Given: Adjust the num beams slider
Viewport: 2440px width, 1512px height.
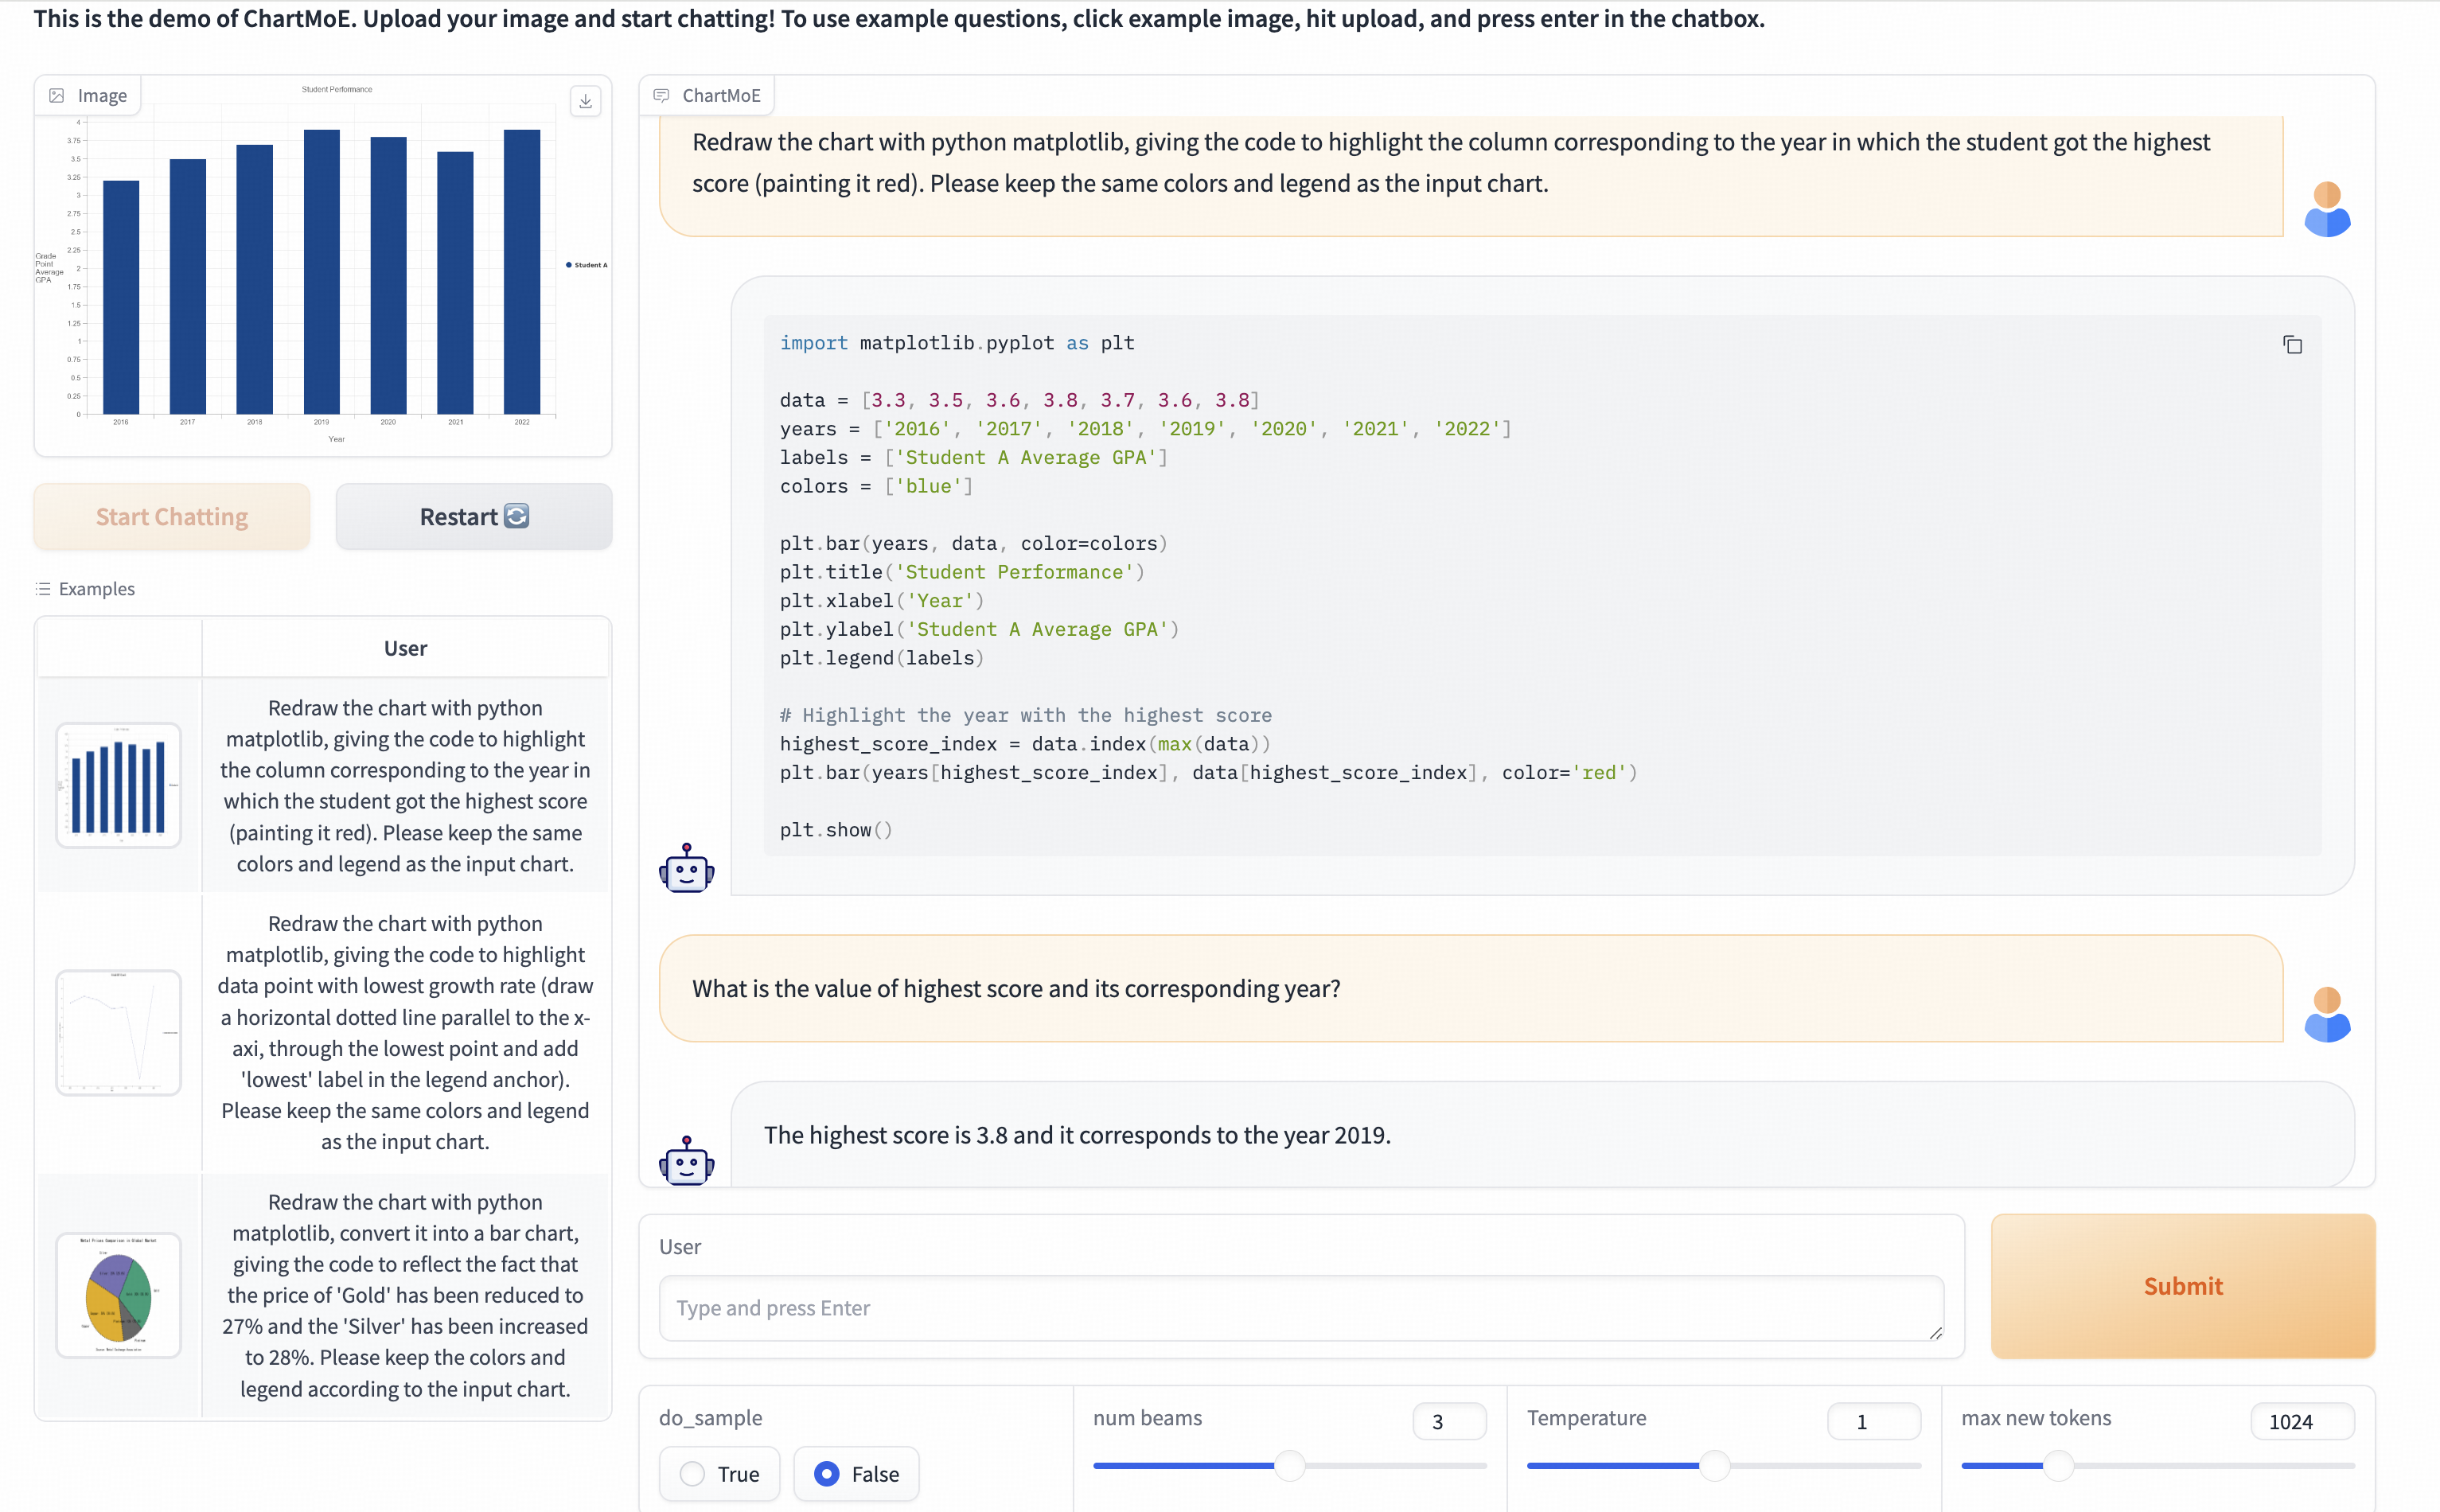Looking at the screenshot, I should coord(1290,1466).
